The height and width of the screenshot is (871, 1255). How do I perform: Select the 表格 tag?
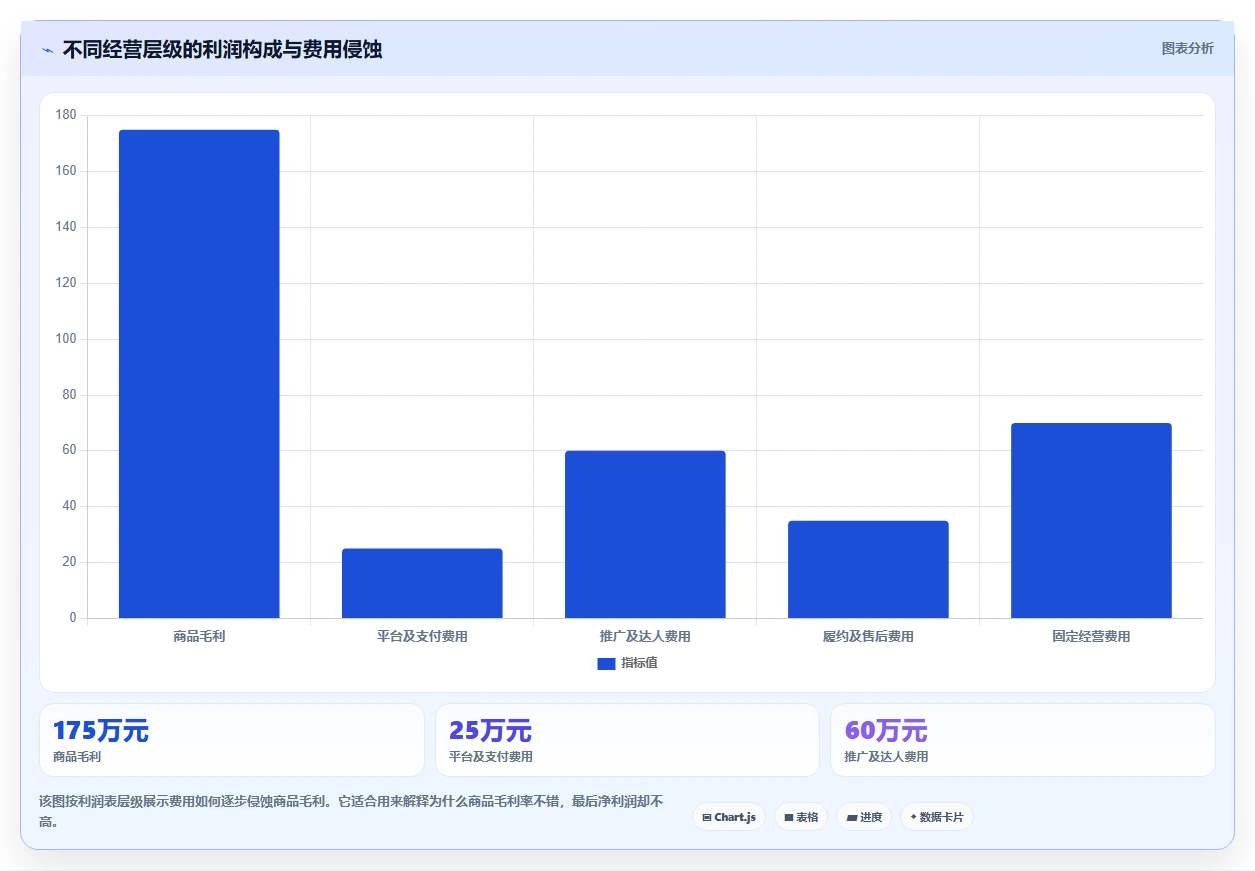point(801,817)
